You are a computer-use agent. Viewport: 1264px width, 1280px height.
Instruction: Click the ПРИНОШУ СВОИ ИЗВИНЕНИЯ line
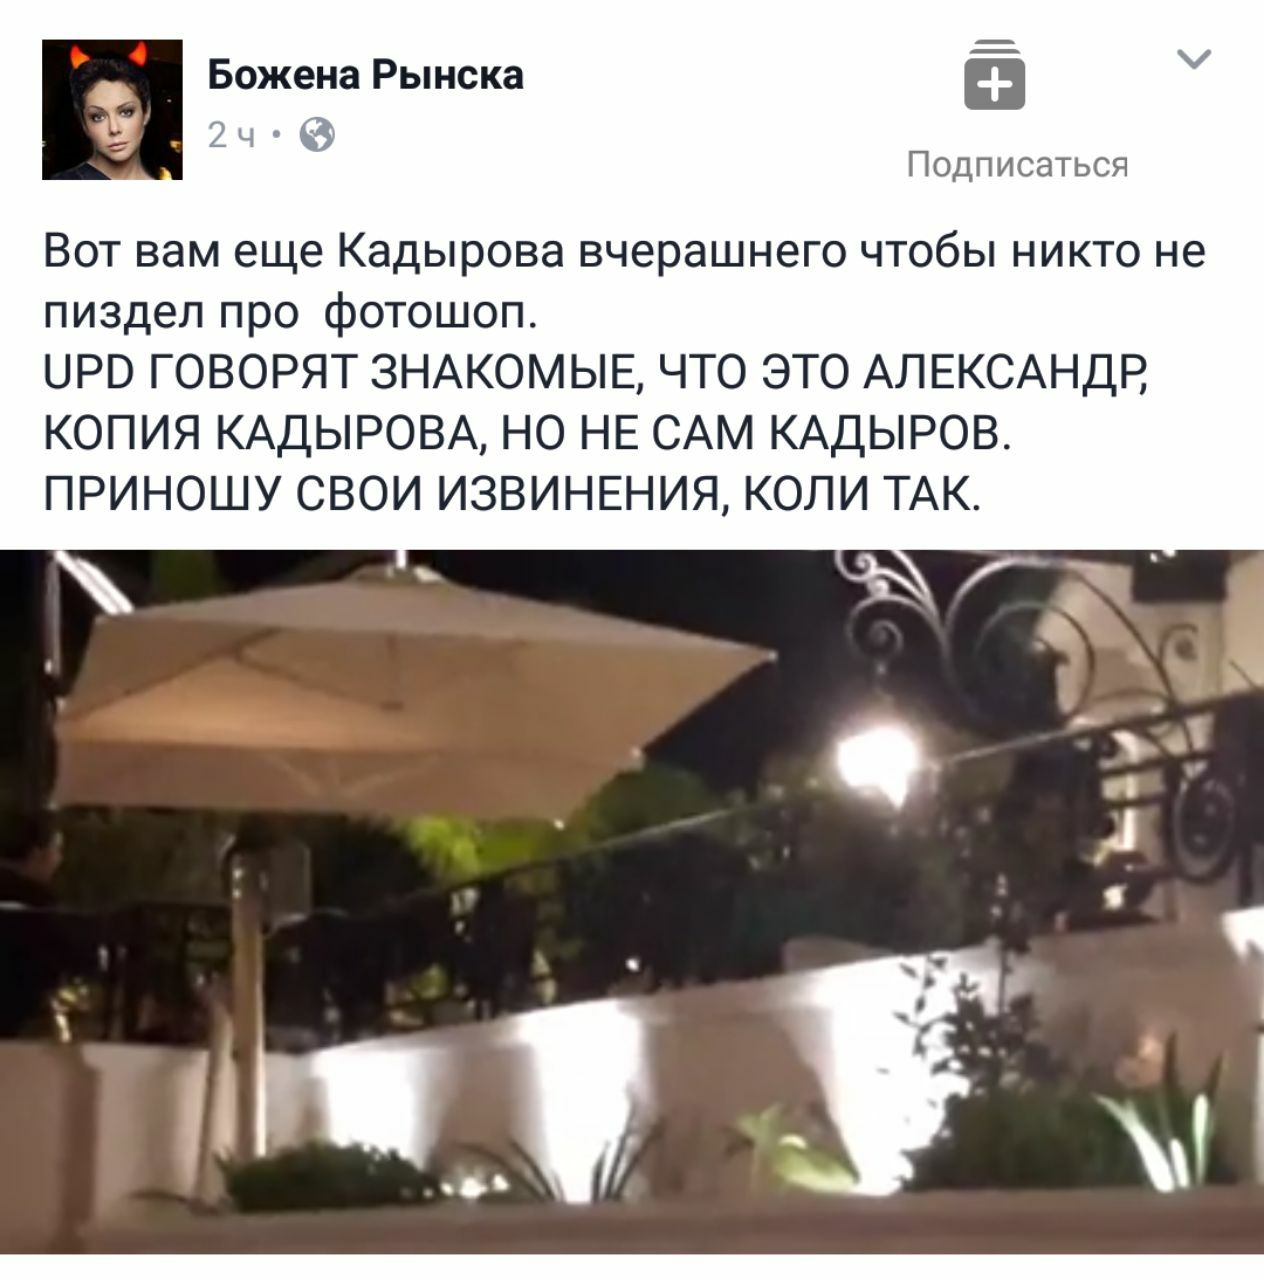point(508,493)
